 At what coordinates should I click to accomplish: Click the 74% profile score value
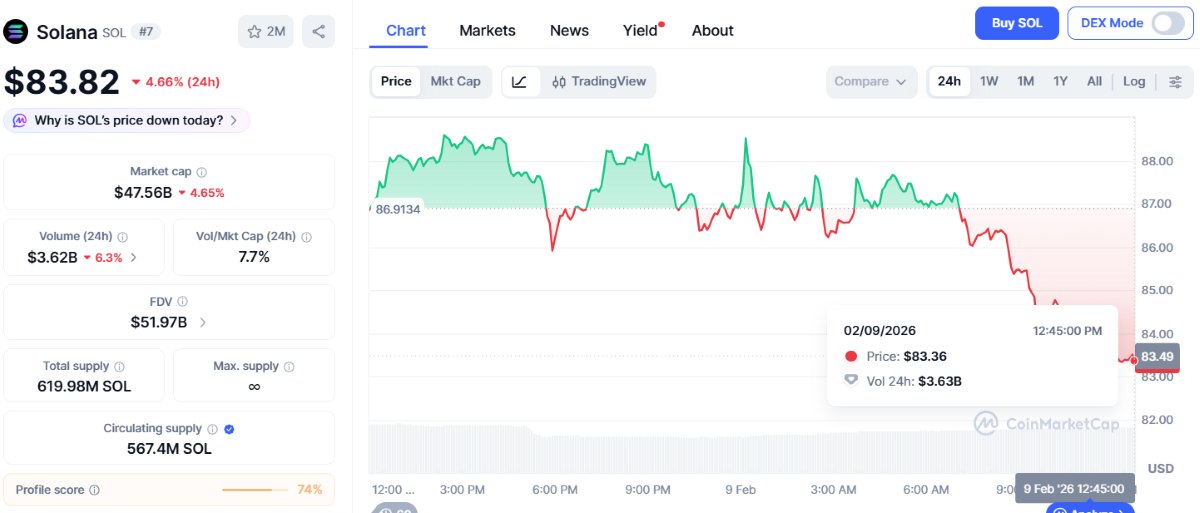[x=310, y=490]
